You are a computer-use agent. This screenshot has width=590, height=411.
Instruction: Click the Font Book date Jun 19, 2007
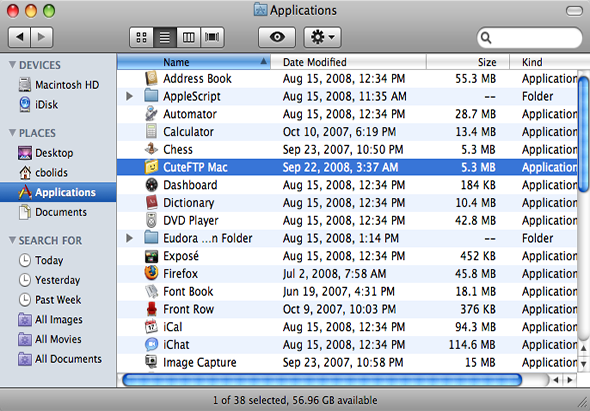click(x=339, y=291)
